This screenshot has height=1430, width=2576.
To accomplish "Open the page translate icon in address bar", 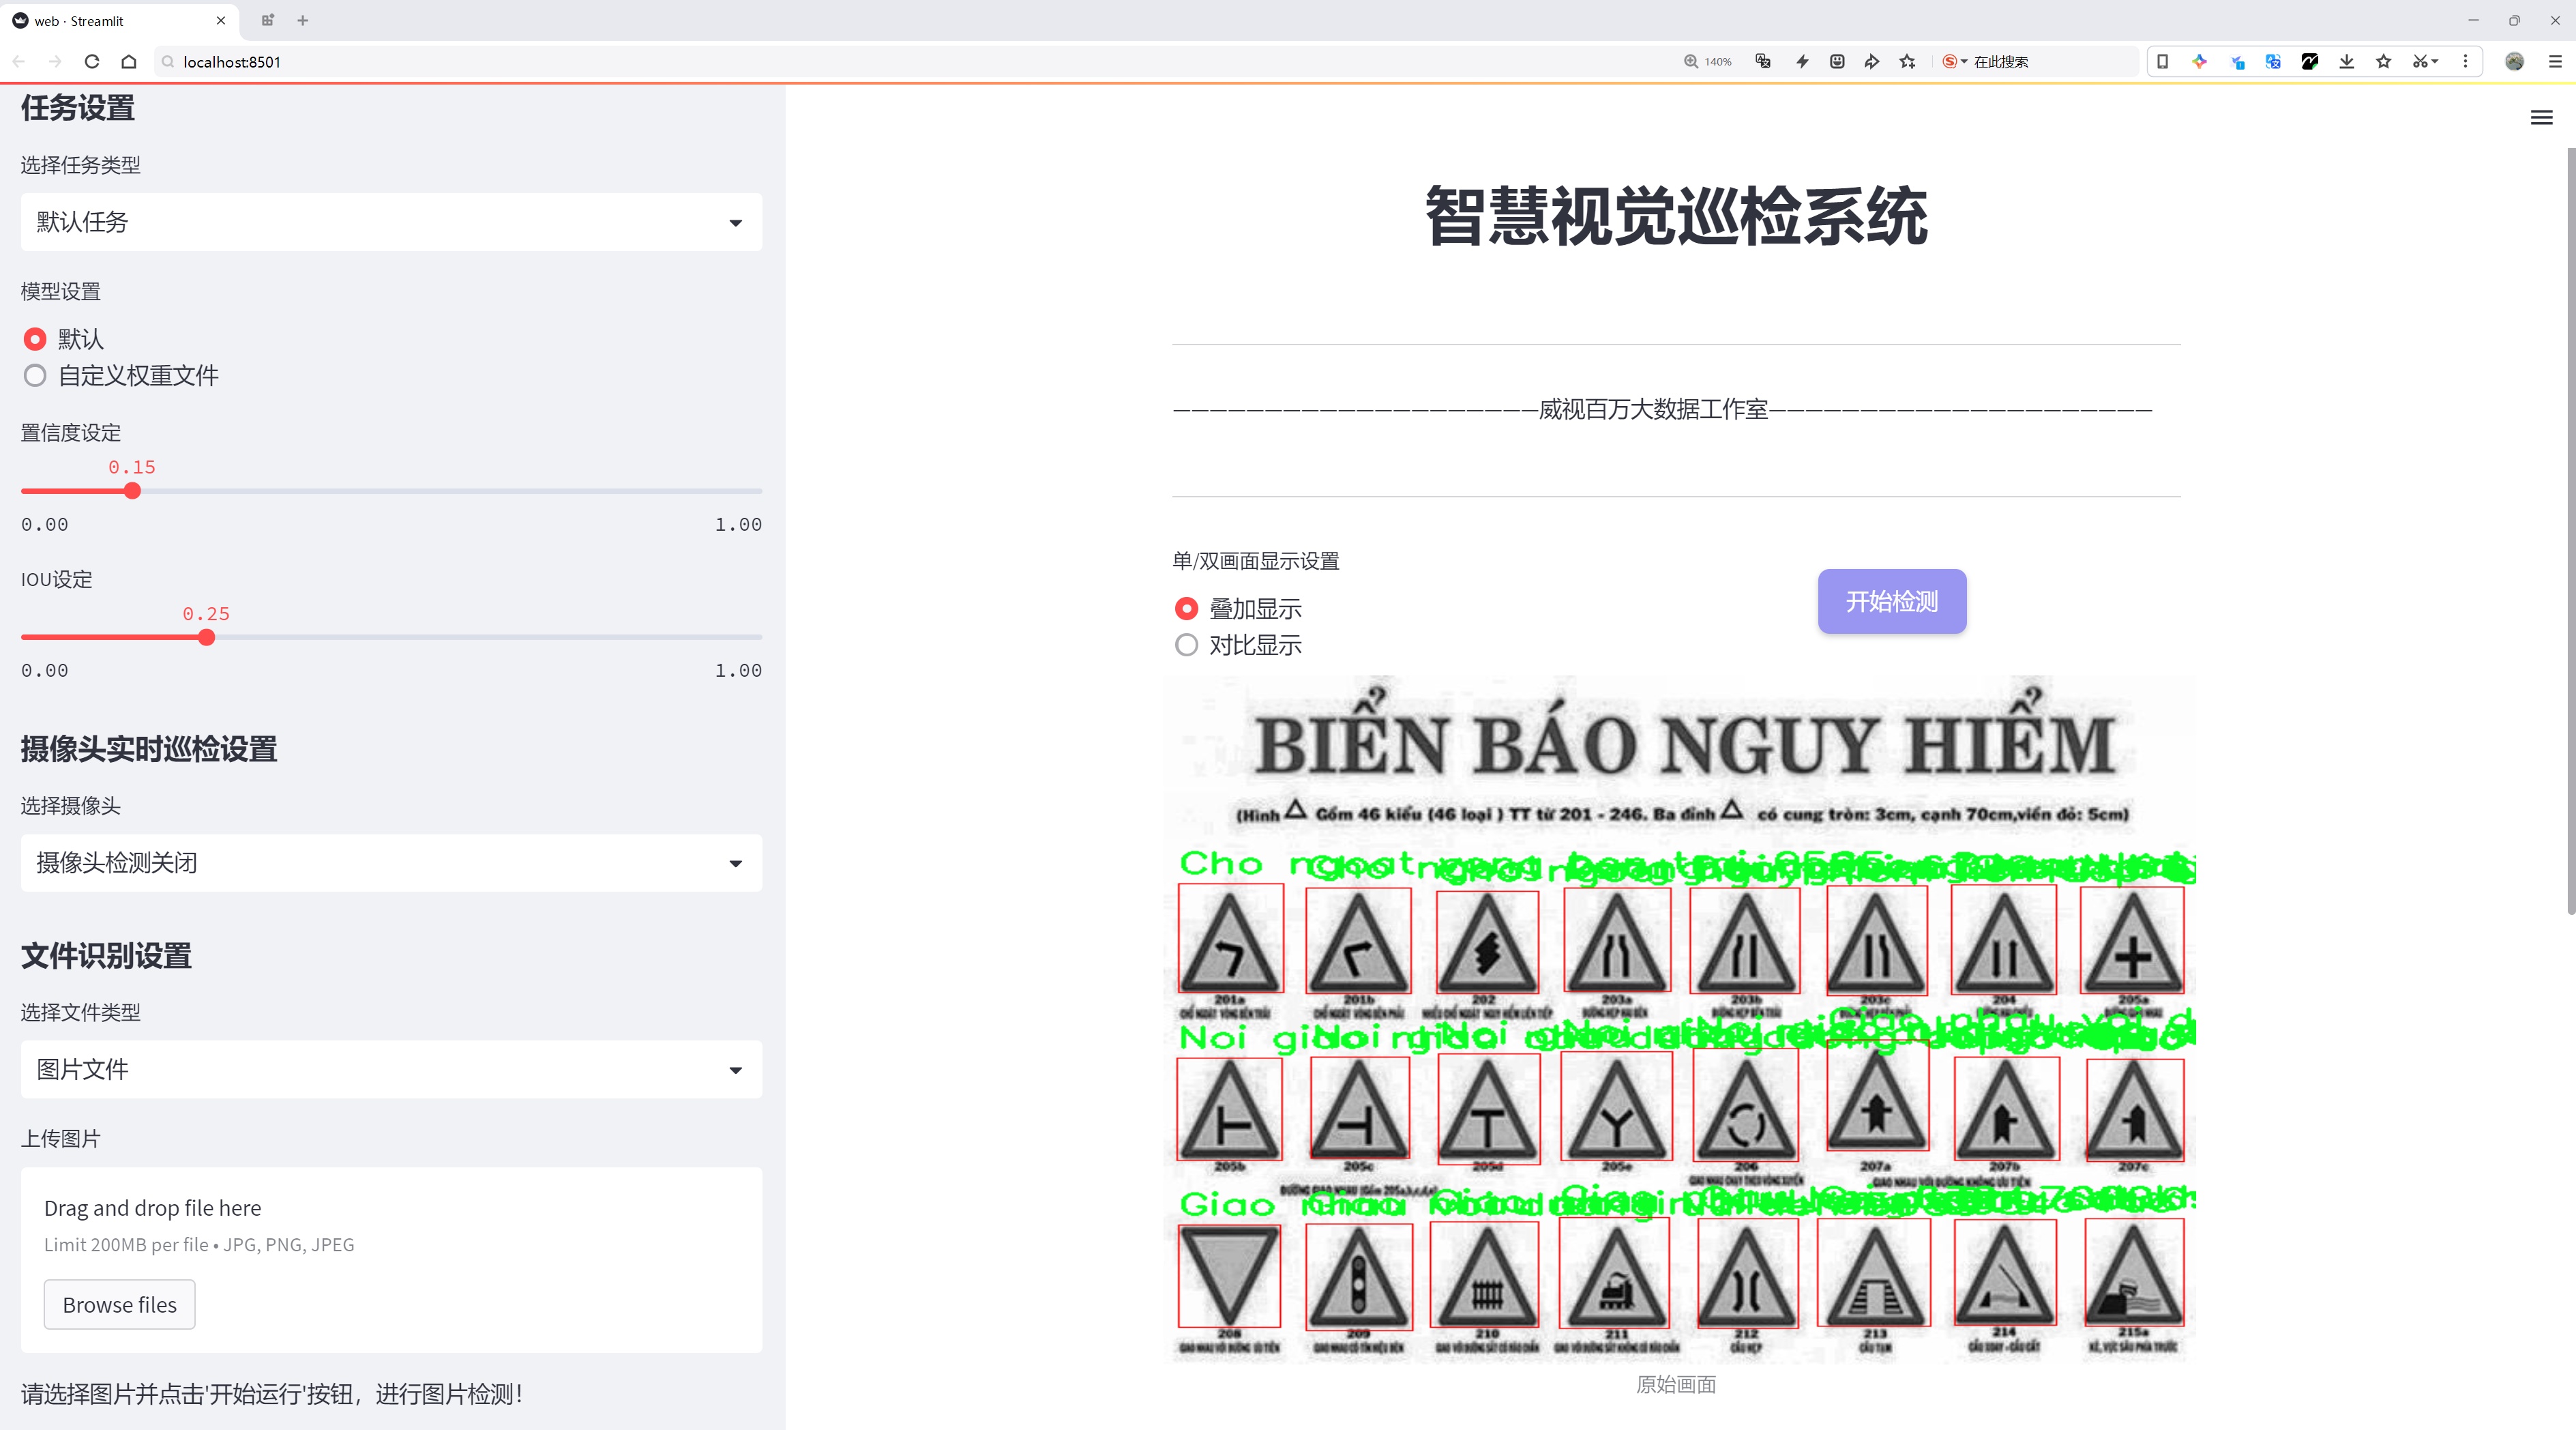I will 1763,62.
